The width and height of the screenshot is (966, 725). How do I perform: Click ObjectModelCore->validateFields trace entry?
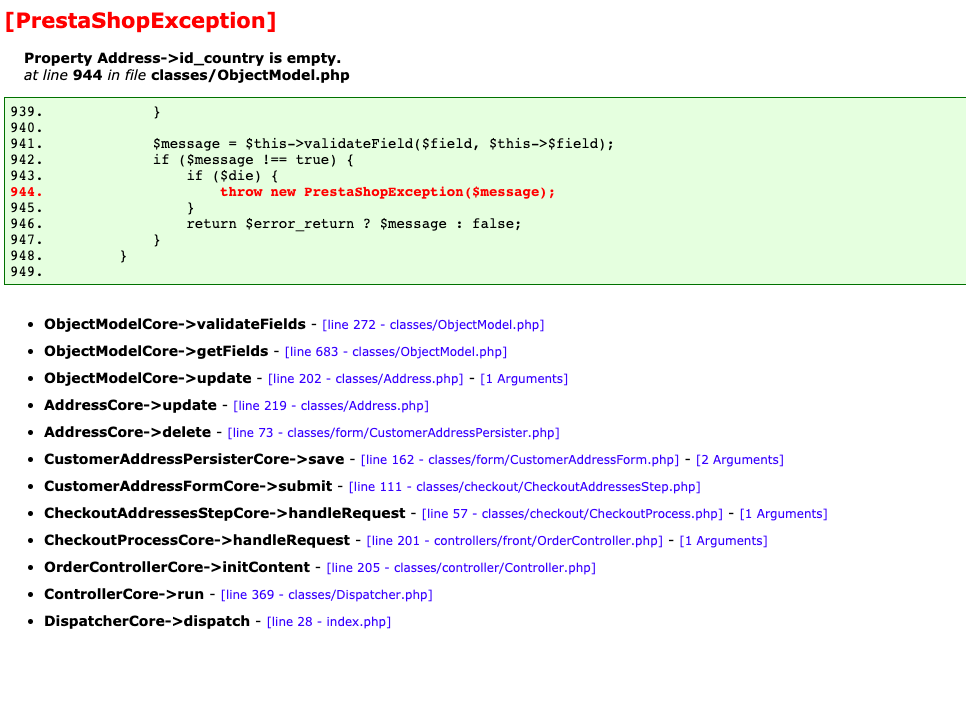[175, 325]
